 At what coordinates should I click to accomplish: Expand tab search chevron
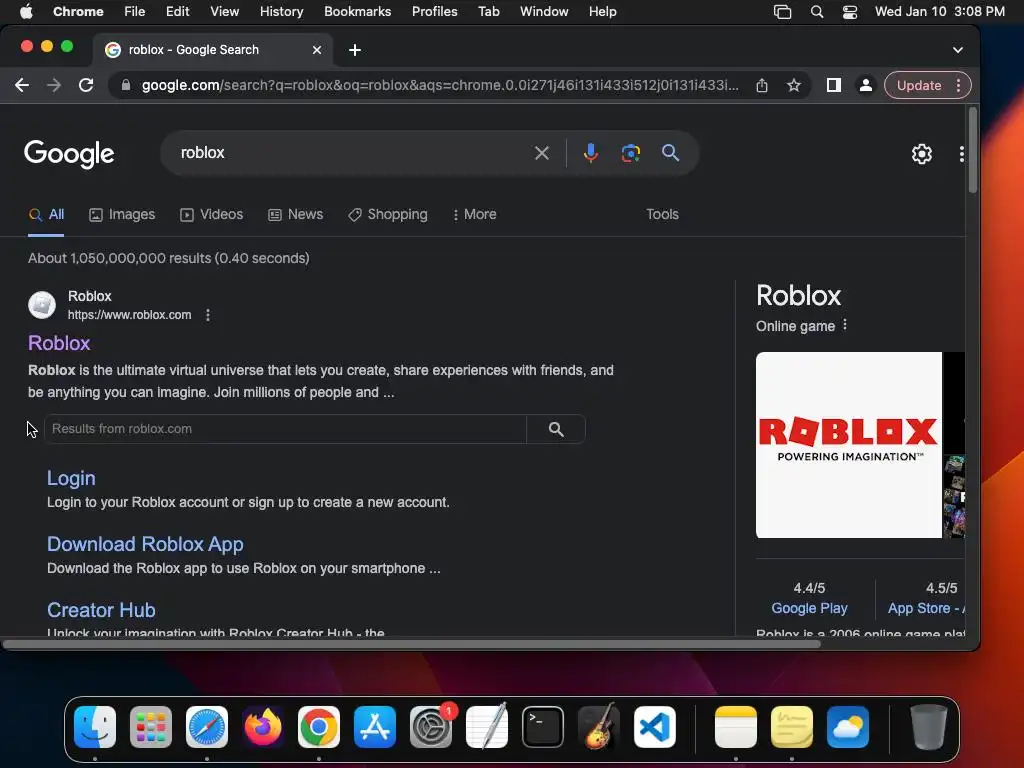click(x=957, y=50)
